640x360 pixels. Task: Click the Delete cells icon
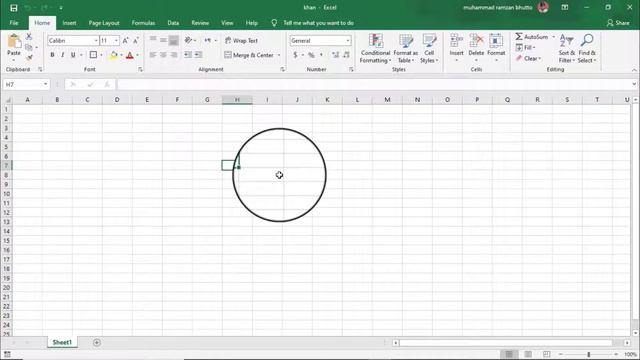click(476, 41)
